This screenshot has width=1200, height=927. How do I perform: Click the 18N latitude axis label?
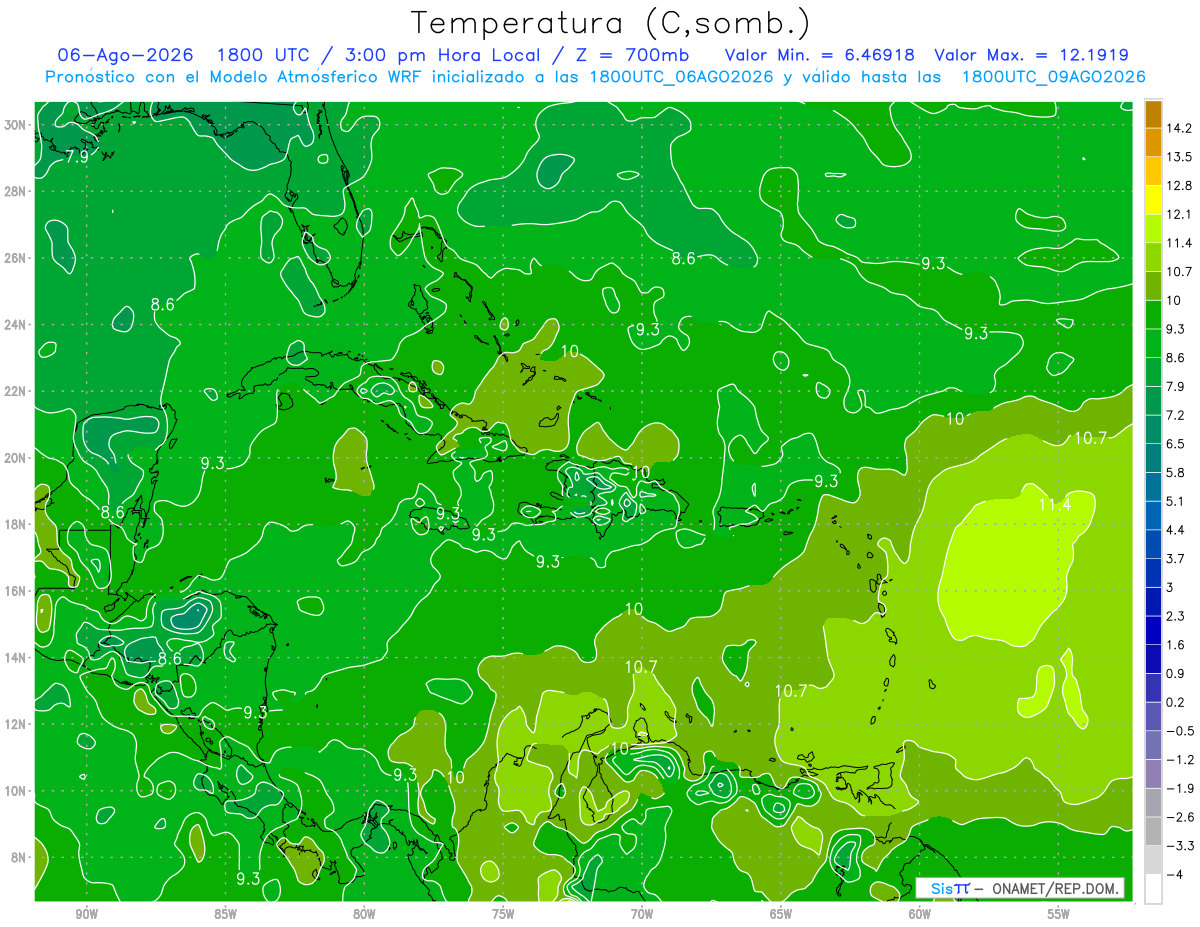[17, 524]
